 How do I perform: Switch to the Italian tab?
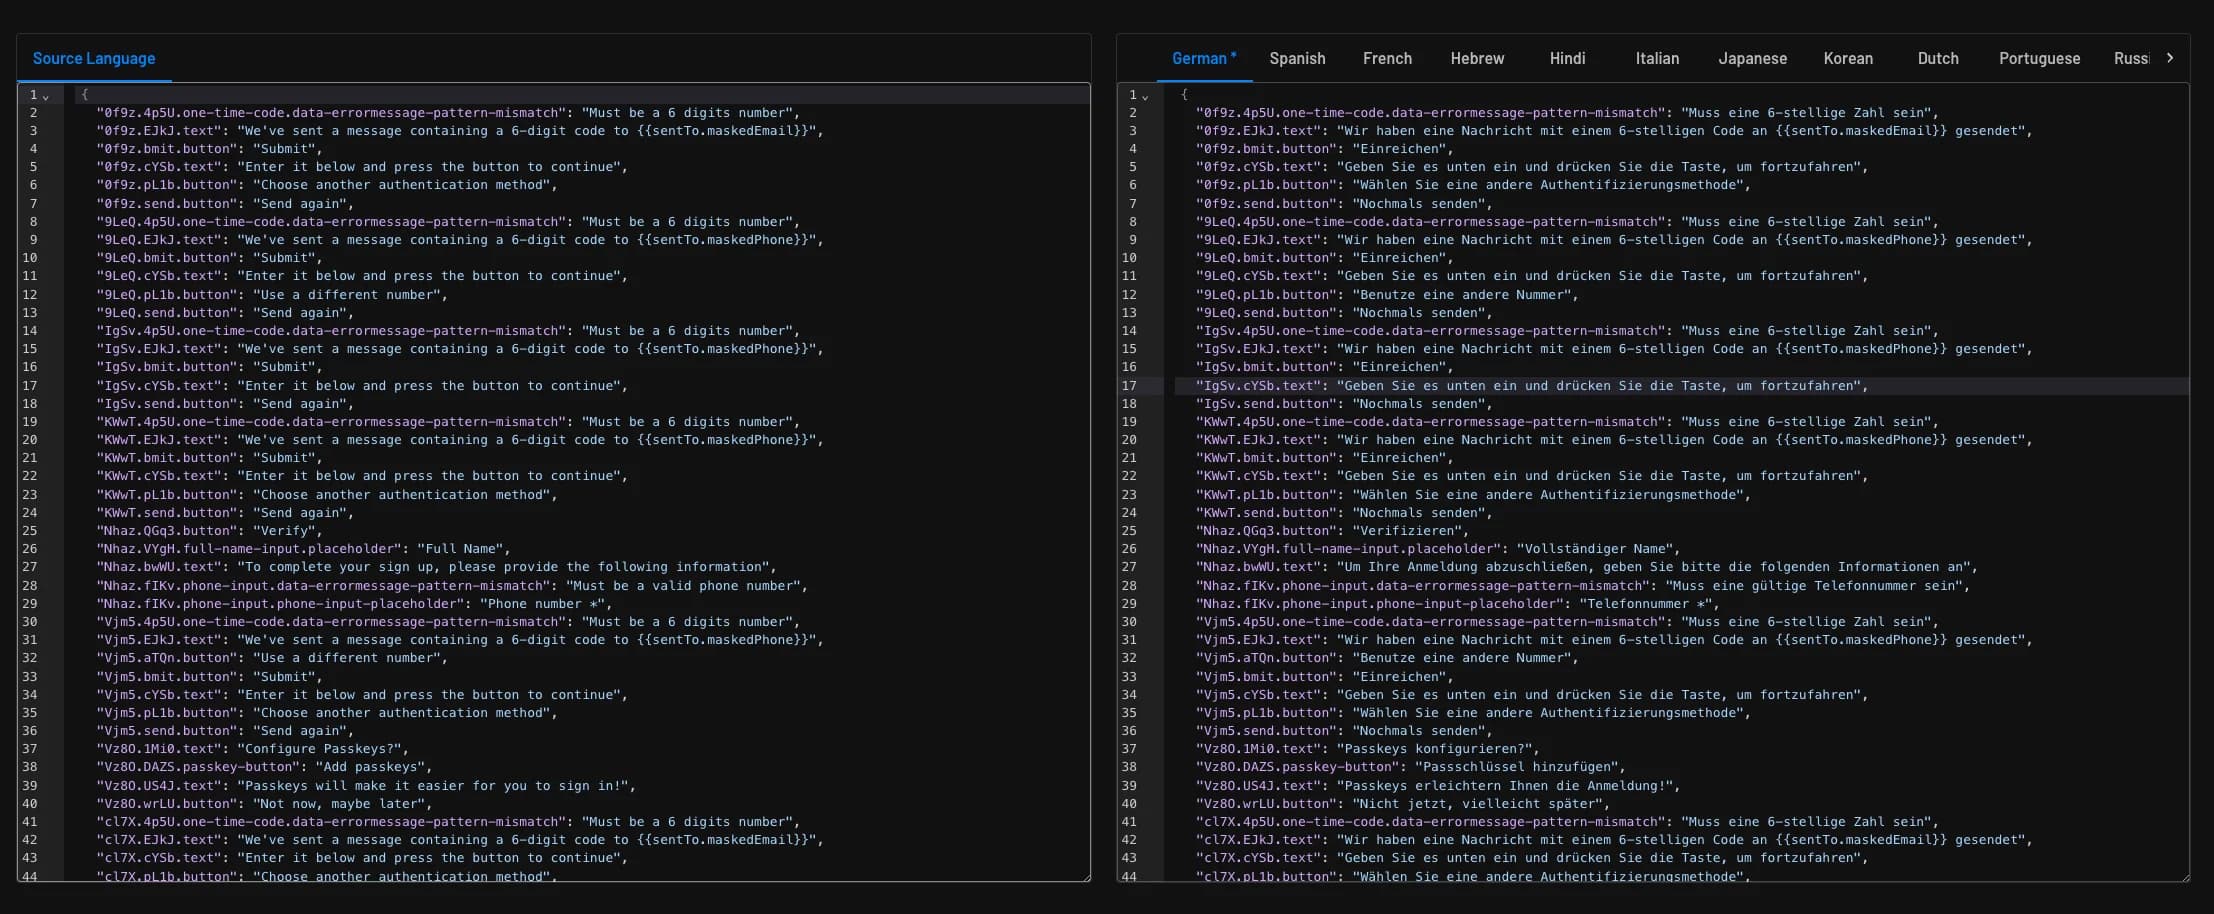pyautogui.click(x=1657, y=58)
